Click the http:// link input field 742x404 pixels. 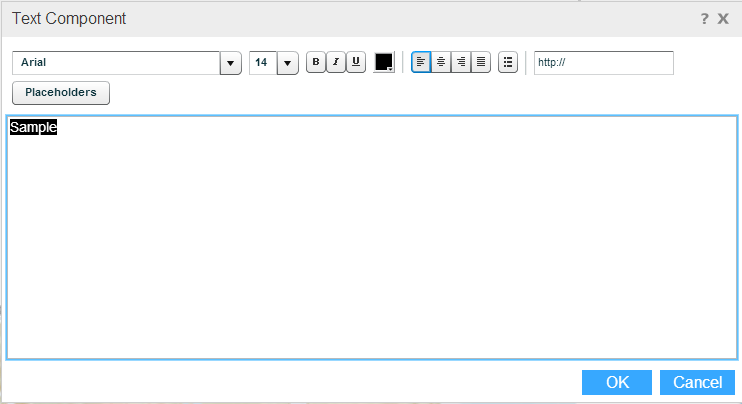(x=603, y=63)
